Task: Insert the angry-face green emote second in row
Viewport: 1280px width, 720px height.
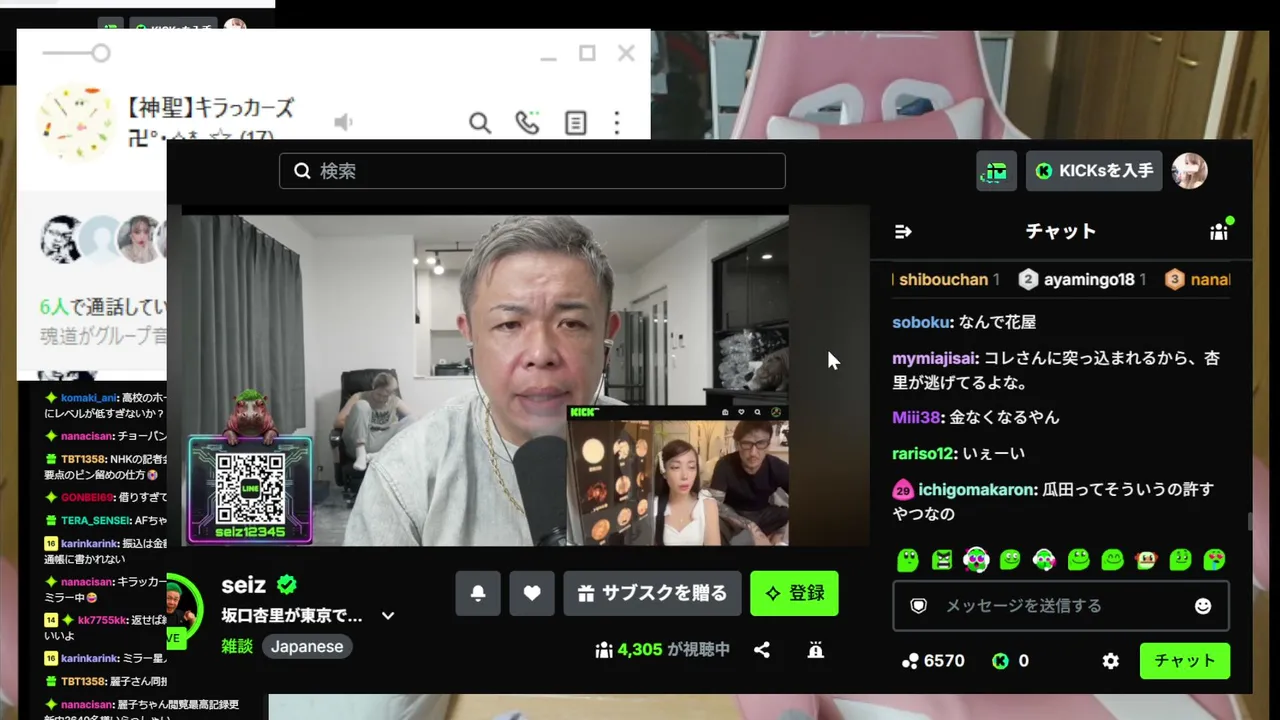Action: pos(942,560)
